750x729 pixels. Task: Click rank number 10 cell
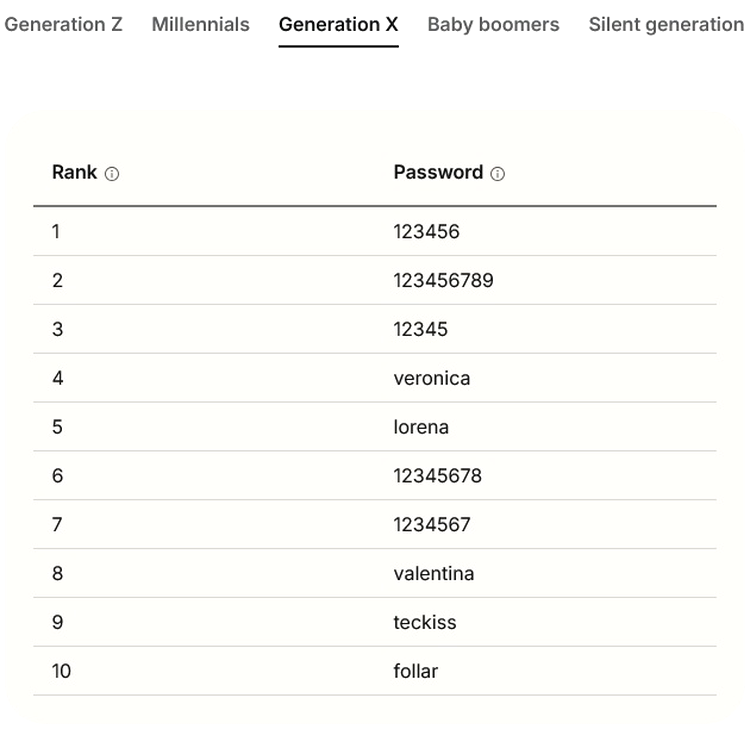click(x=61, y=671)
